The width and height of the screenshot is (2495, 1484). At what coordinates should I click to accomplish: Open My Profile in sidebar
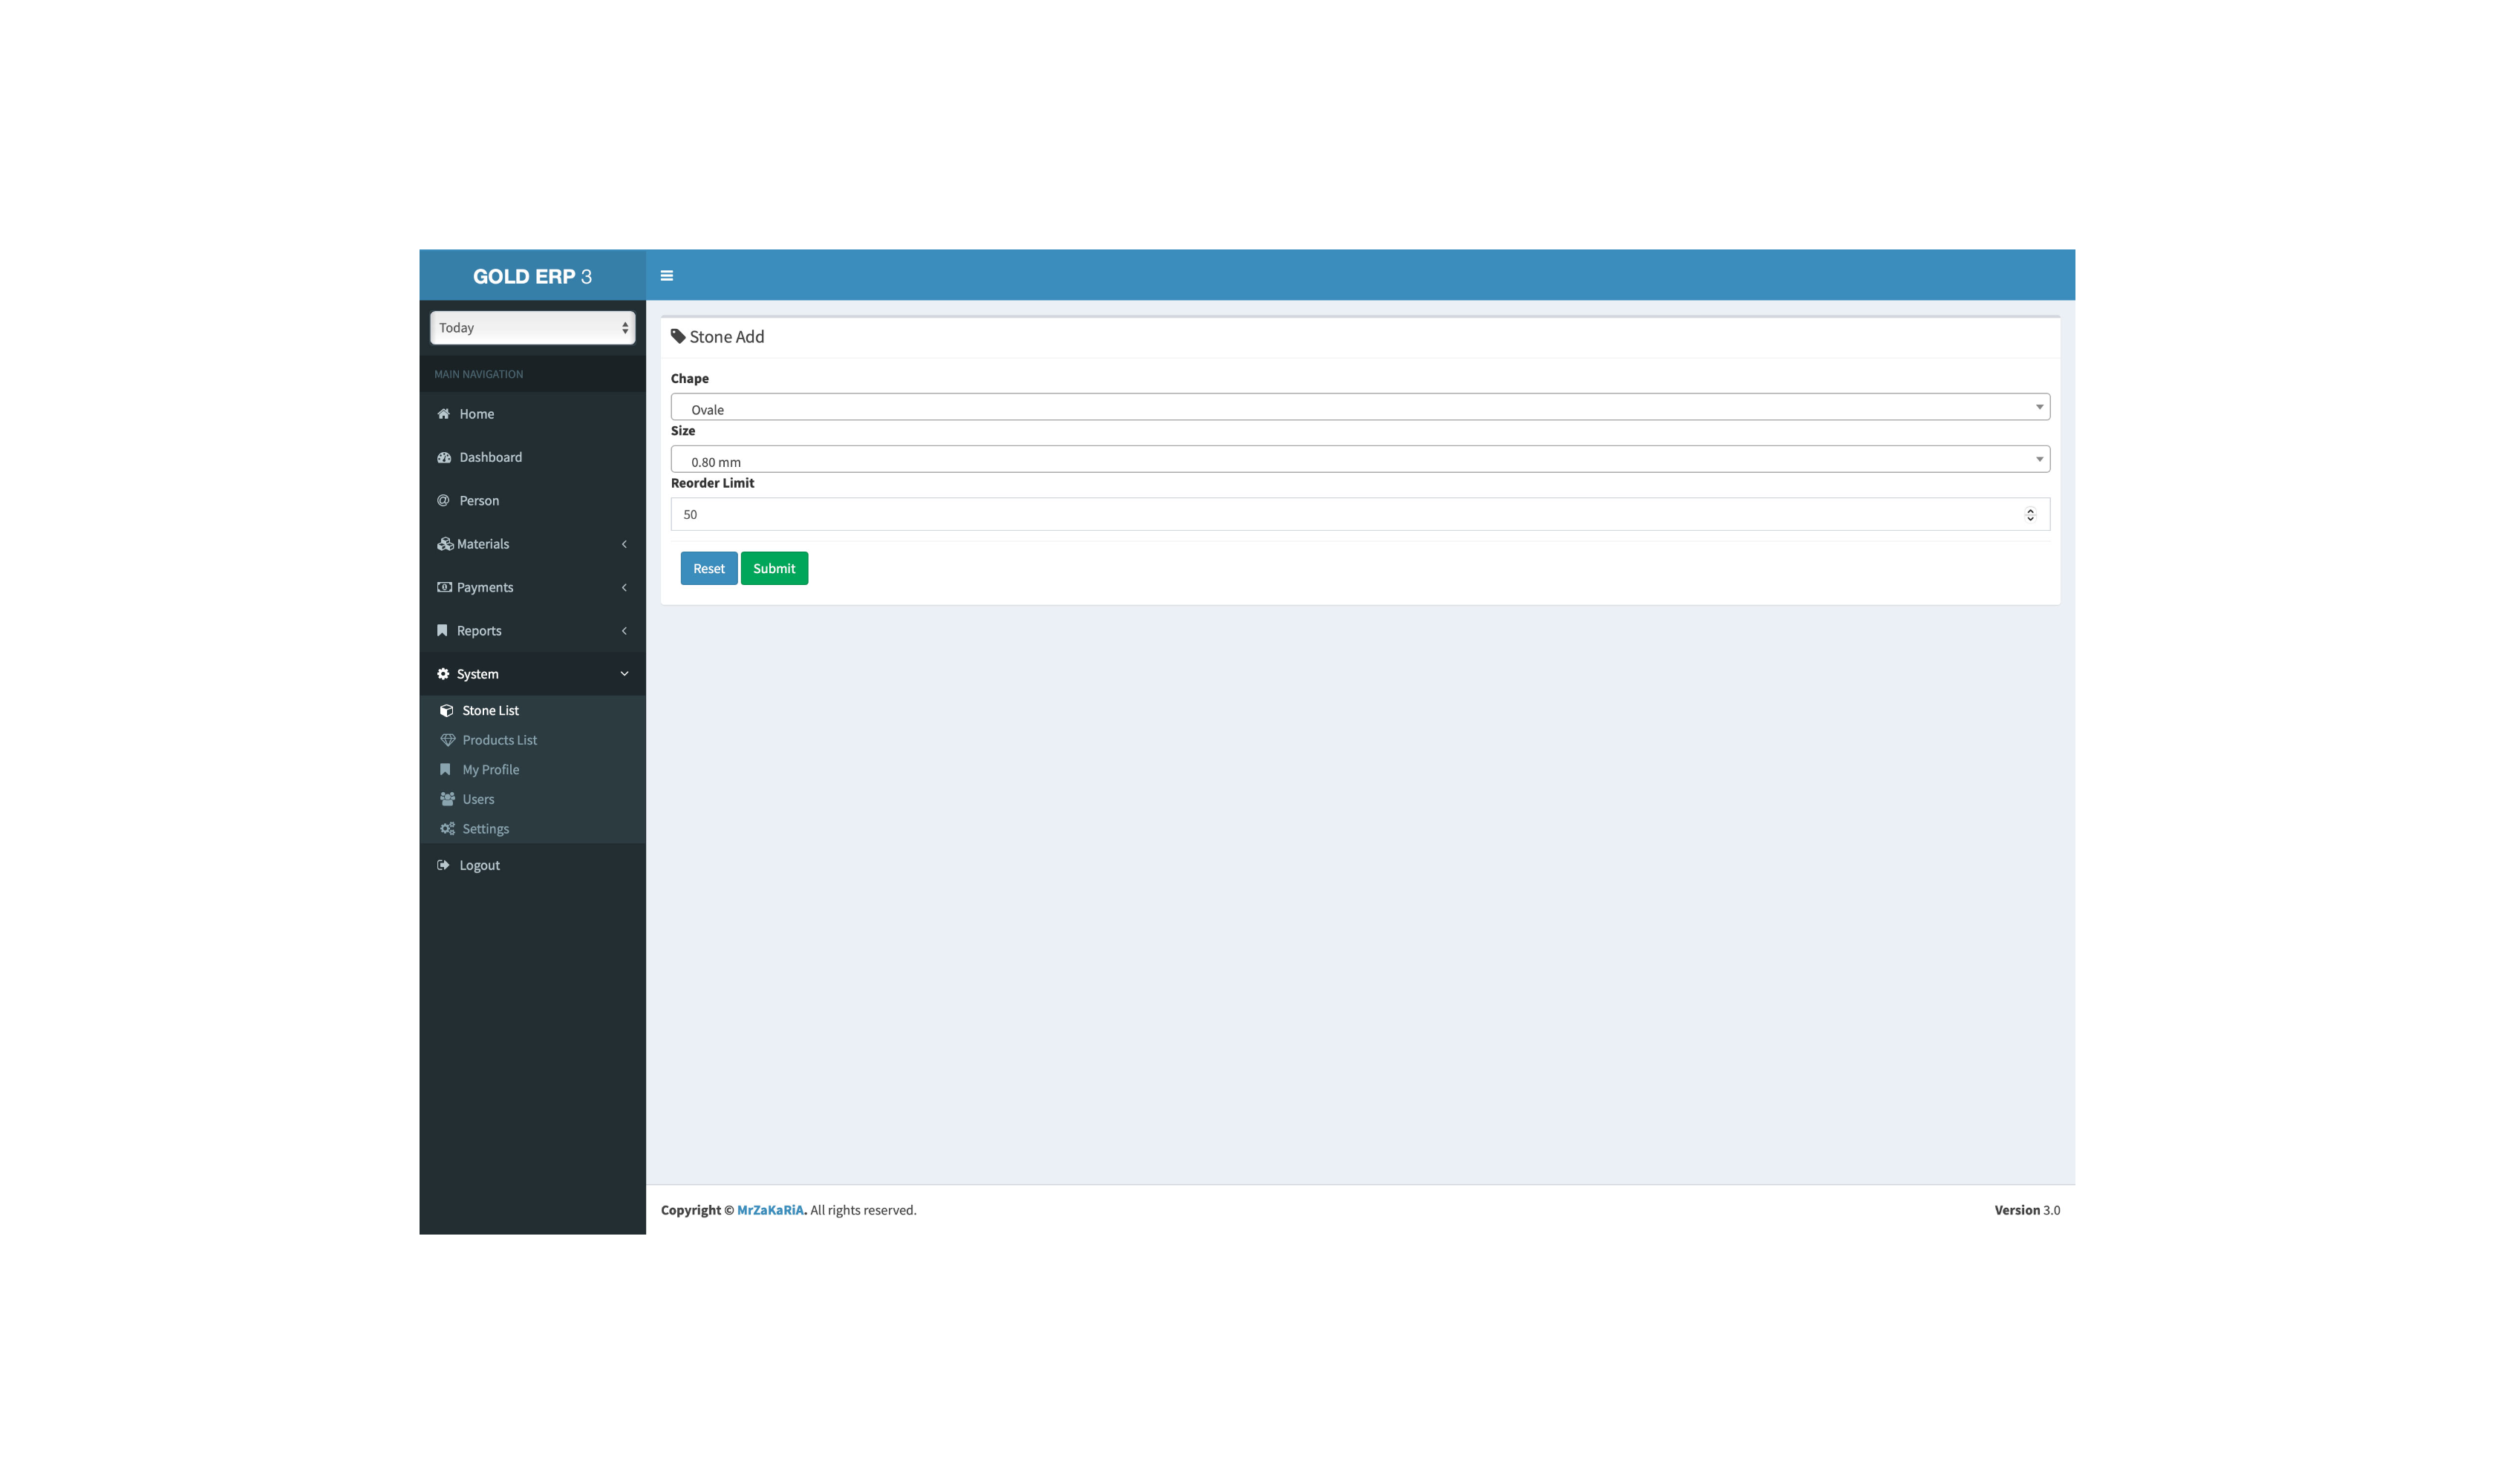coord(490,770)
